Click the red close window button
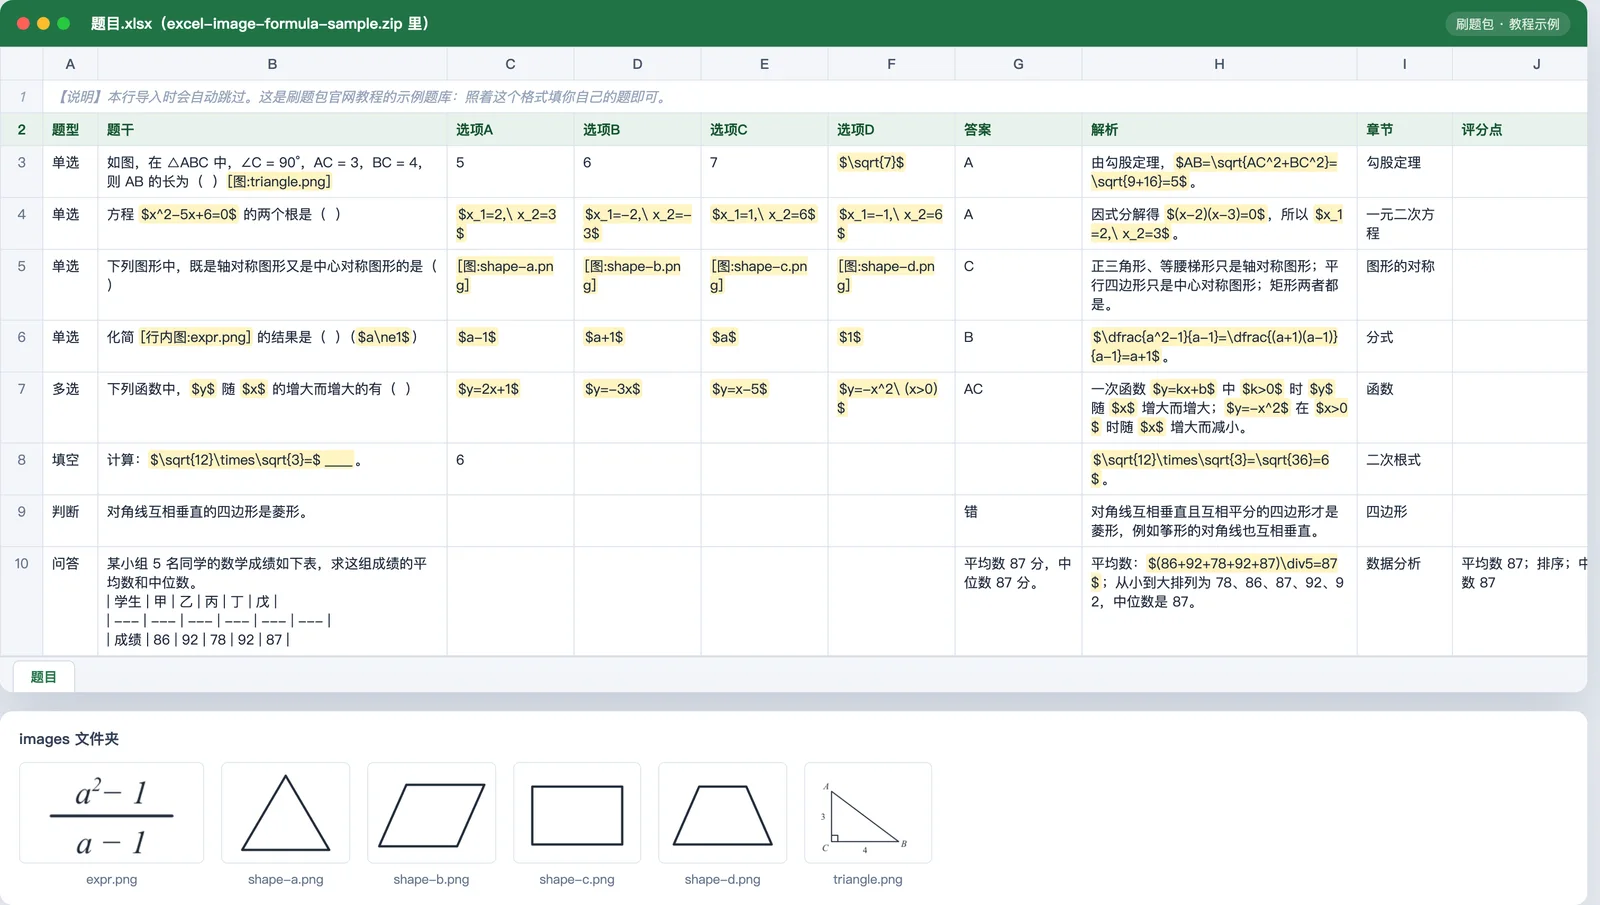 (x=23, y=23)
